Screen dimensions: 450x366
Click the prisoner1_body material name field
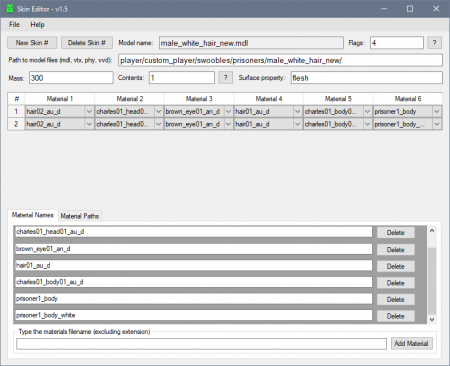pyautogui.click(x=193, y=298)
